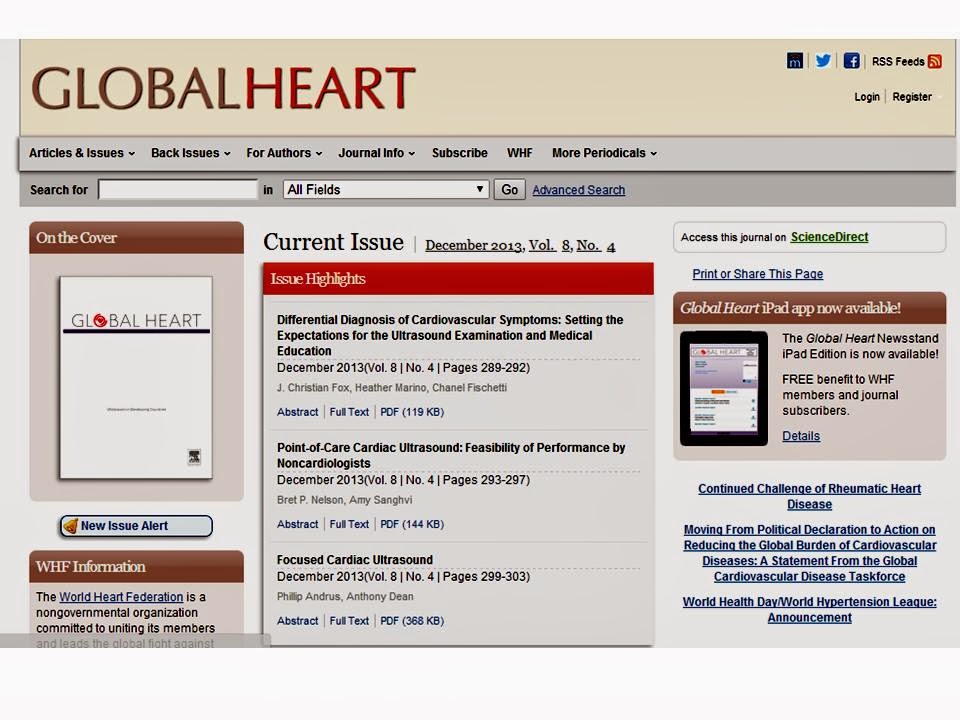Open the journal cover thumbnail
Viewport: 960px width, 720px height.
pyautogui.click(x=136, y=377)
